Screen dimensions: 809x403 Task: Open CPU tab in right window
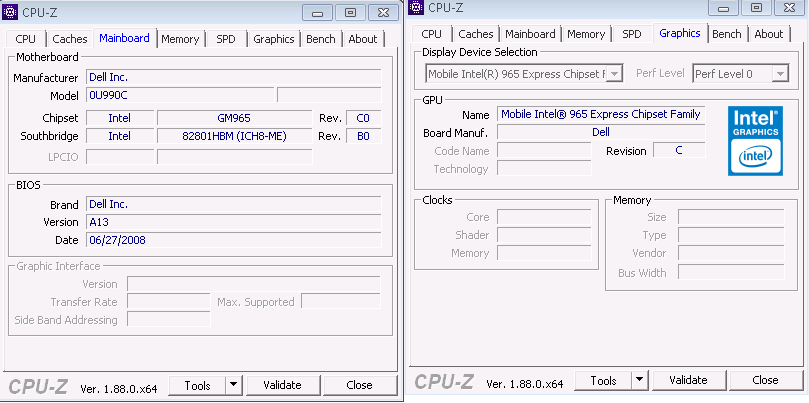coord(431,34)
